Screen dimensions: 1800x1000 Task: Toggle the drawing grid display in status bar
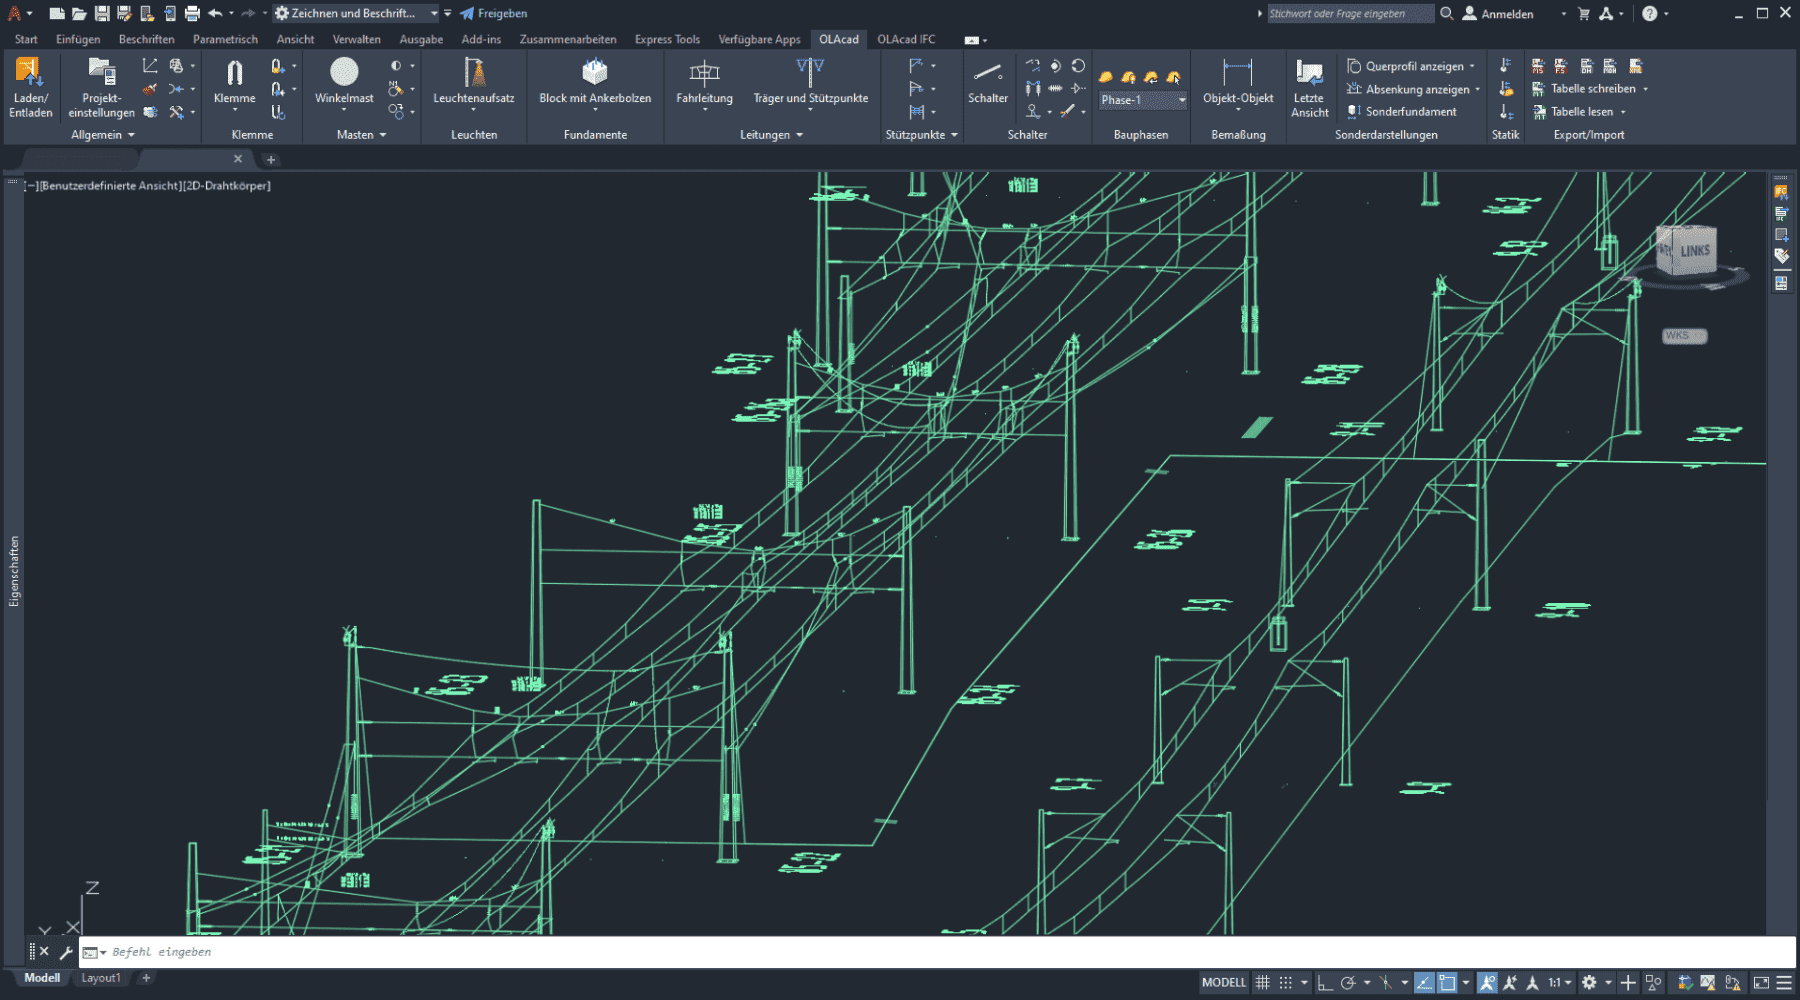click(1263, 983)
